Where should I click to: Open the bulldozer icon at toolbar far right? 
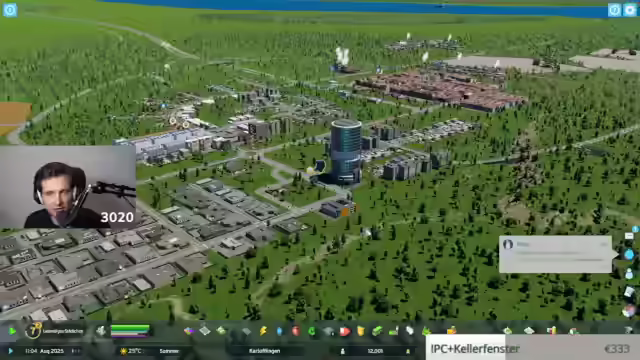(x=629, y=330)
